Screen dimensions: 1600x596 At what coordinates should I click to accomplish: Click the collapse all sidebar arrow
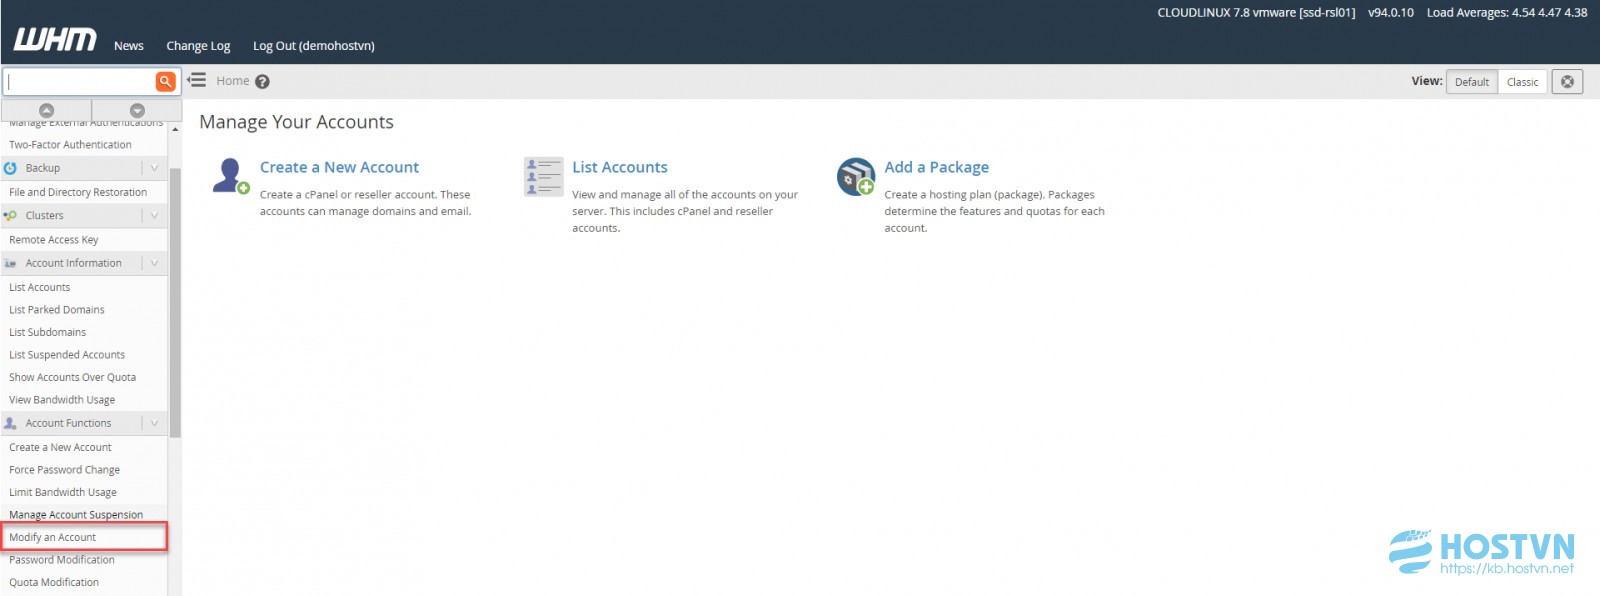click(x=46, y=110)
